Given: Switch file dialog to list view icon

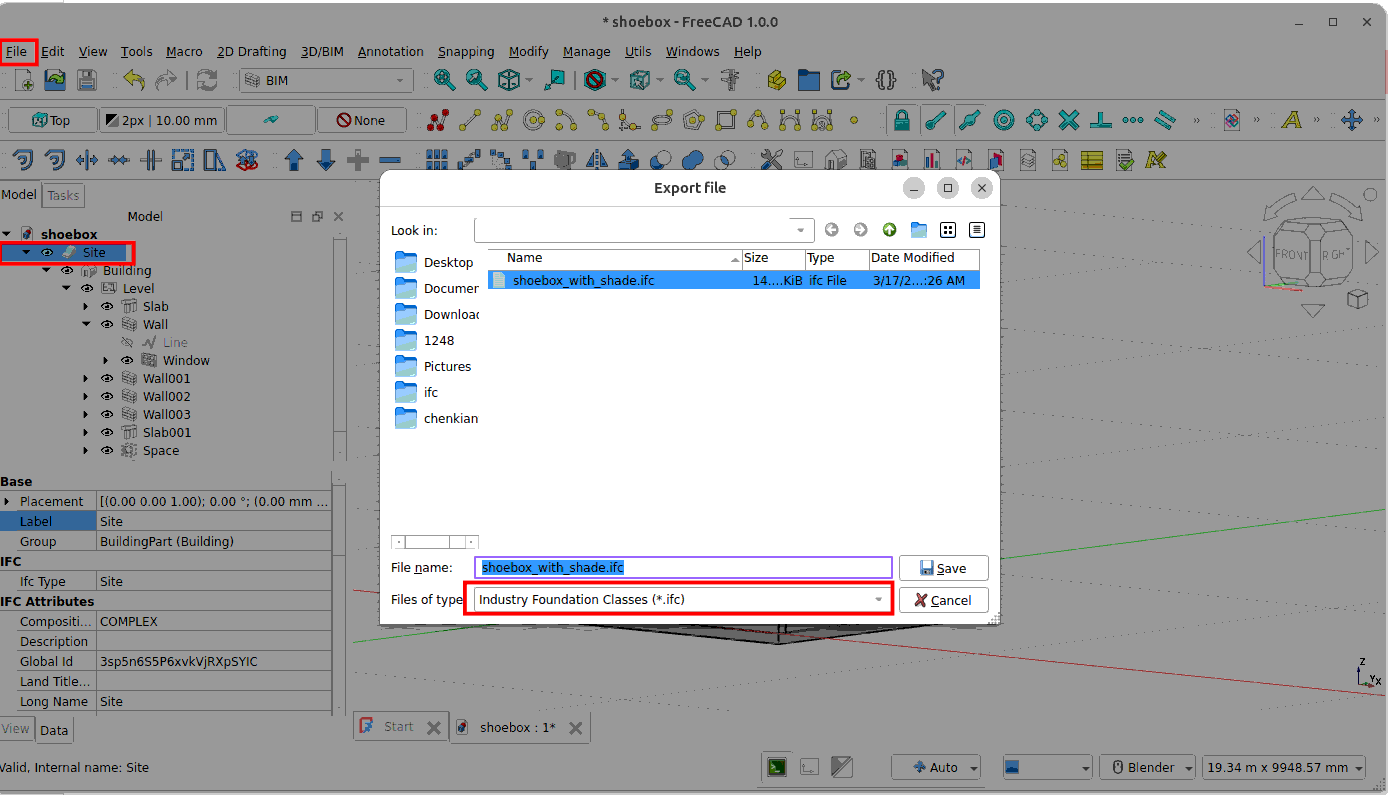Looking at the screenshot, I should 948,230.
